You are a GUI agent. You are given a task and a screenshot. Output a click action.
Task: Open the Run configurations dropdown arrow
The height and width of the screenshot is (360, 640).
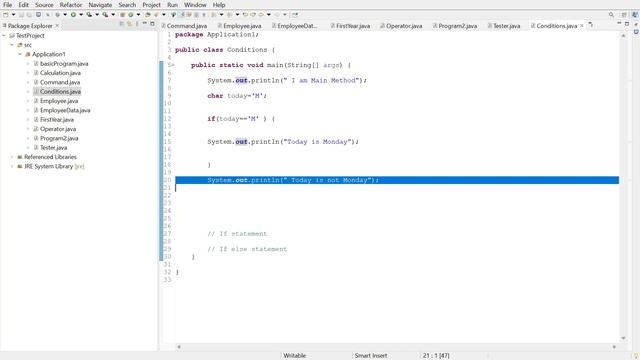[x=81, y=15]
